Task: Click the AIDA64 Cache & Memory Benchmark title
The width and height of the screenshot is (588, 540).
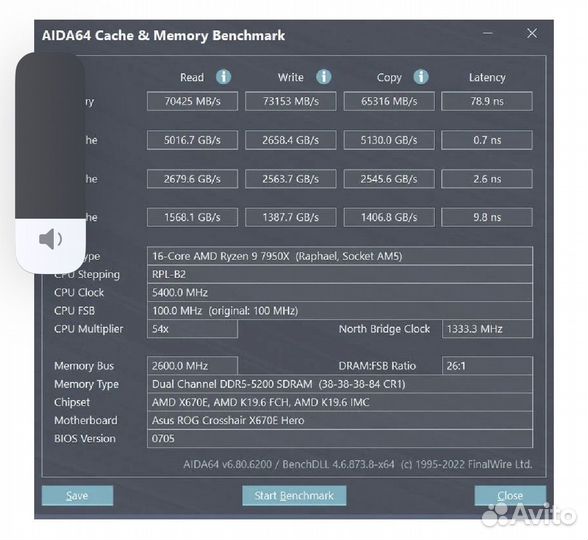Action: (164, 36)
